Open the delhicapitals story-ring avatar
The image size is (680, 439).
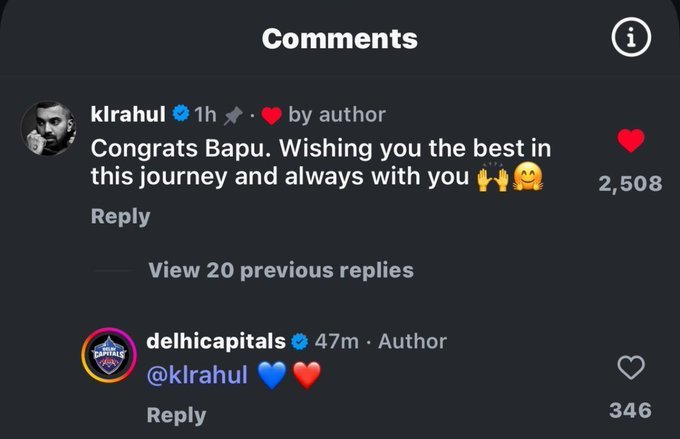click(109, 355)
